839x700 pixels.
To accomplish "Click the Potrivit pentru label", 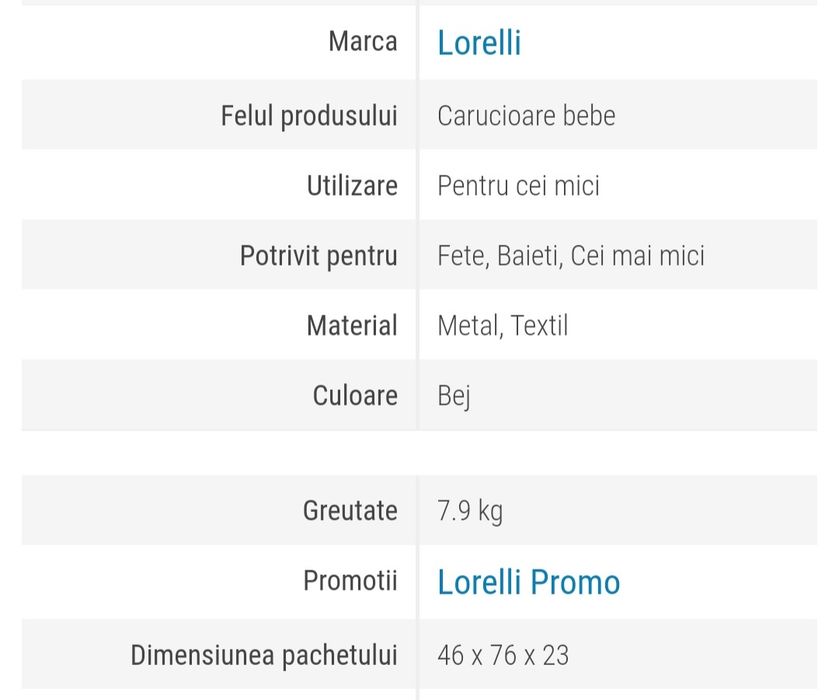I will click(318, 255).
